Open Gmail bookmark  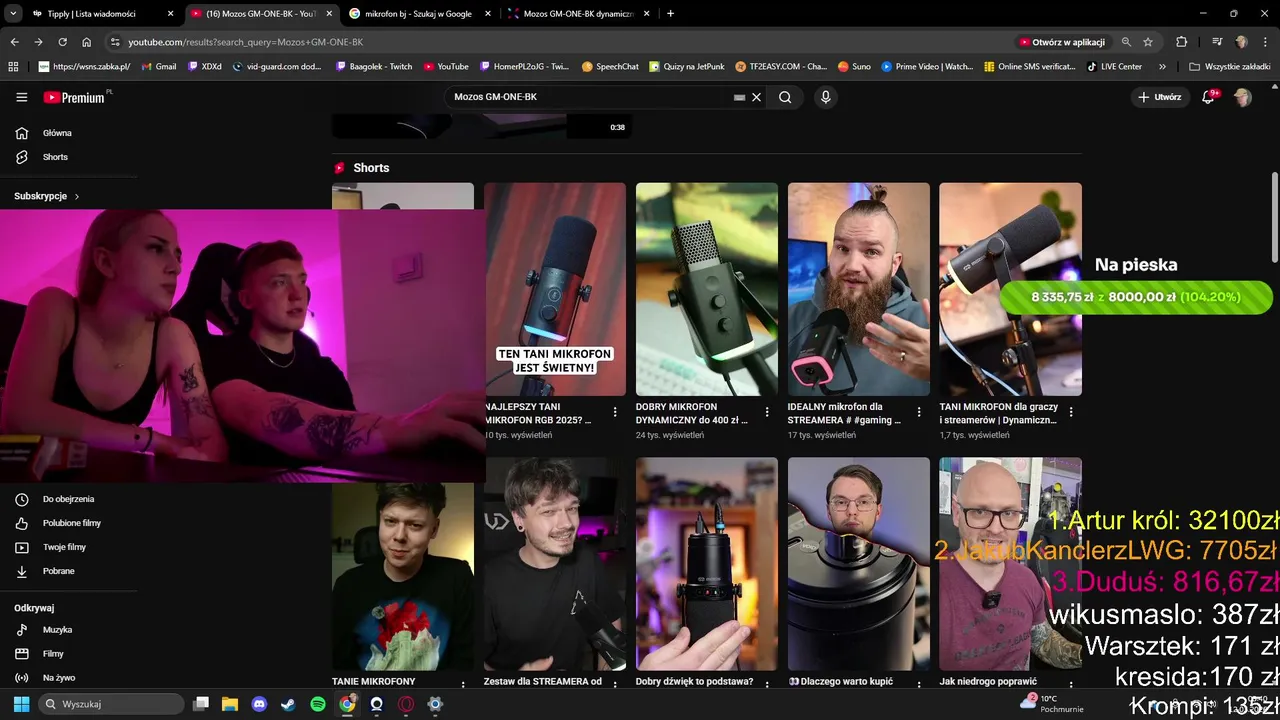coord(159,67)
